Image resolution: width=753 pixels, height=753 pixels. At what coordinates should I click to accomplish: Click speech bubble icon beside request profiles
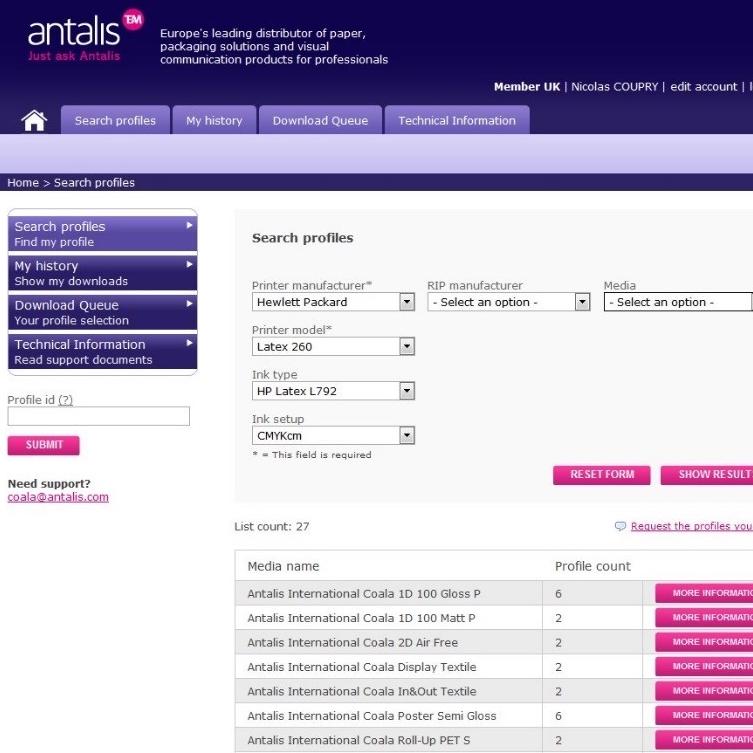620,526
